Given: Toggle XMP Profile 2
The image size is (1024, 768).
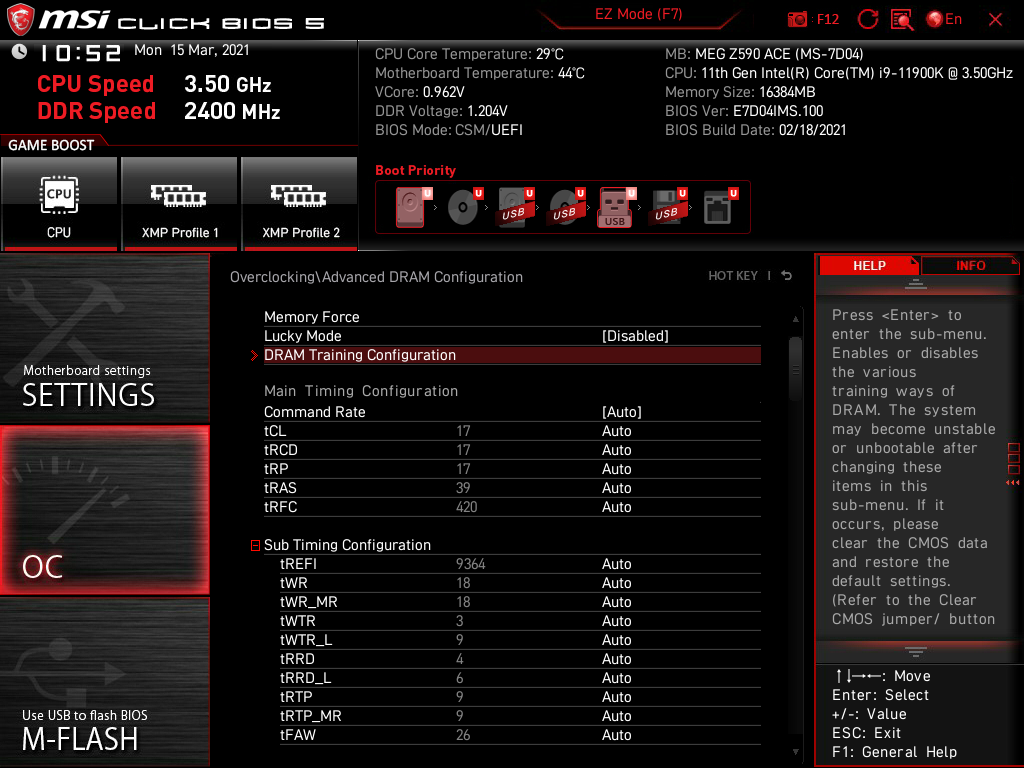Looking at the screenshot, I should [300, 204].
